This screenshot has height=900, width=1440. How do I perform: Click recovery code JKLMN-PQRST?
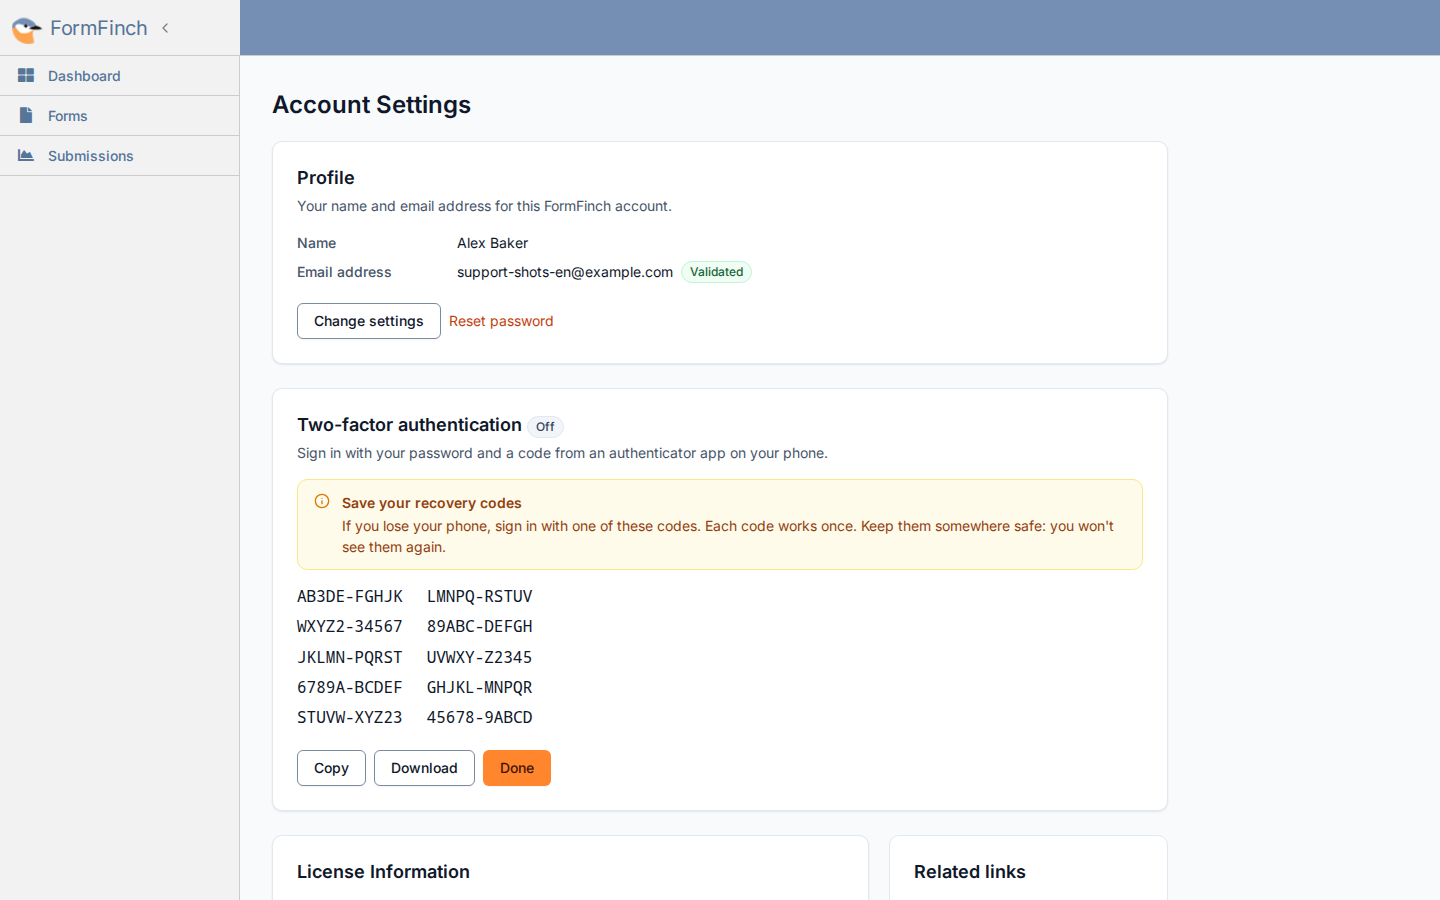tap(350, 658)
